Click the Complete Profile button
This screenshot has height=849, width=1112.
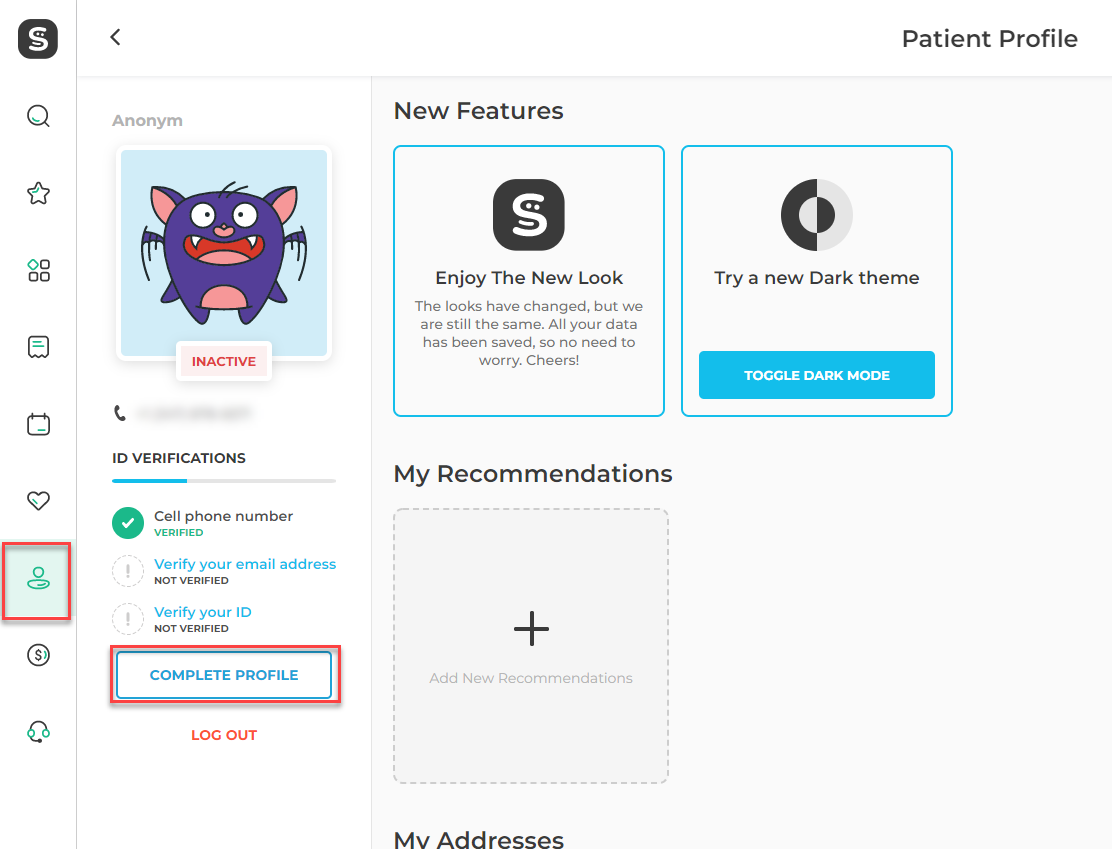point(224,675)
